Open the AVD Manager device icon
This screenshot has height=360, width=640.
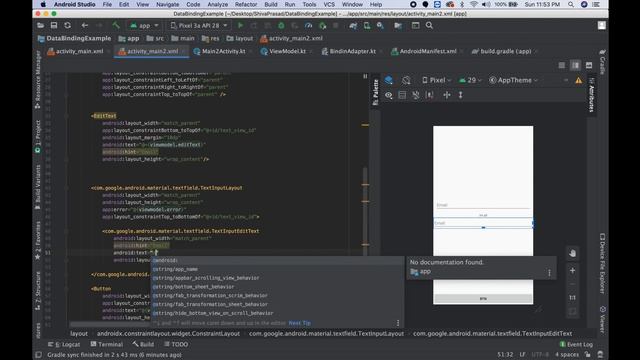click(x=367, y=25)
